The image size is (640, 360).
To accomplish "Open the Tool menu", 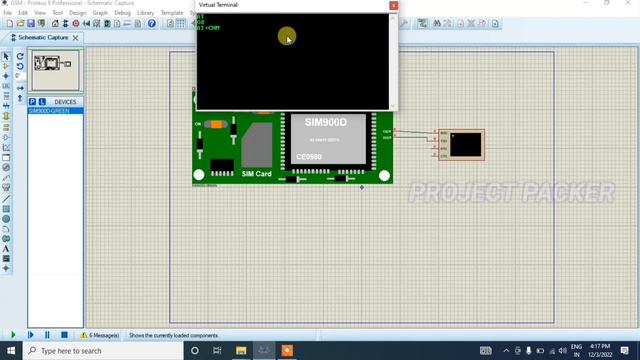I will (x=58, y=13).
